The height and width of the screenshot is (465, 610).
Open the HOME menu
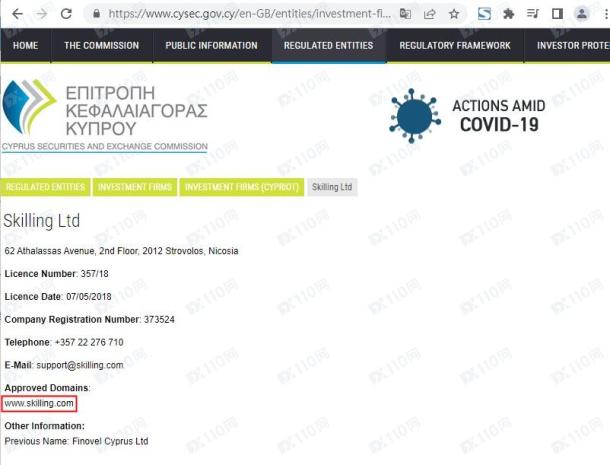tap(26, 46)
